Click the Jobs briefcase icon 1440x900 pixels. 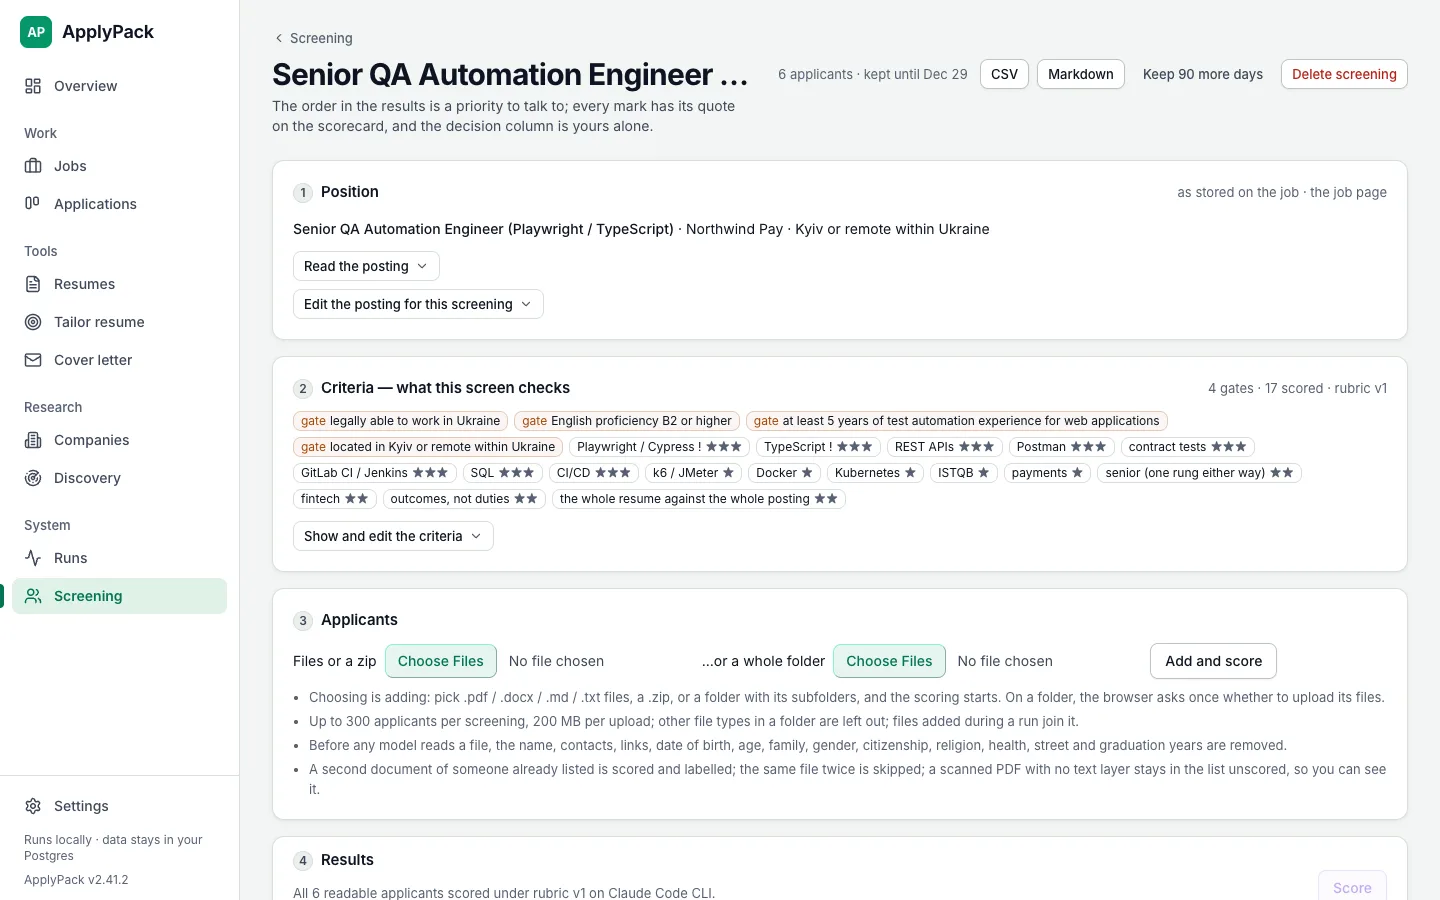[x=33, y=166]
